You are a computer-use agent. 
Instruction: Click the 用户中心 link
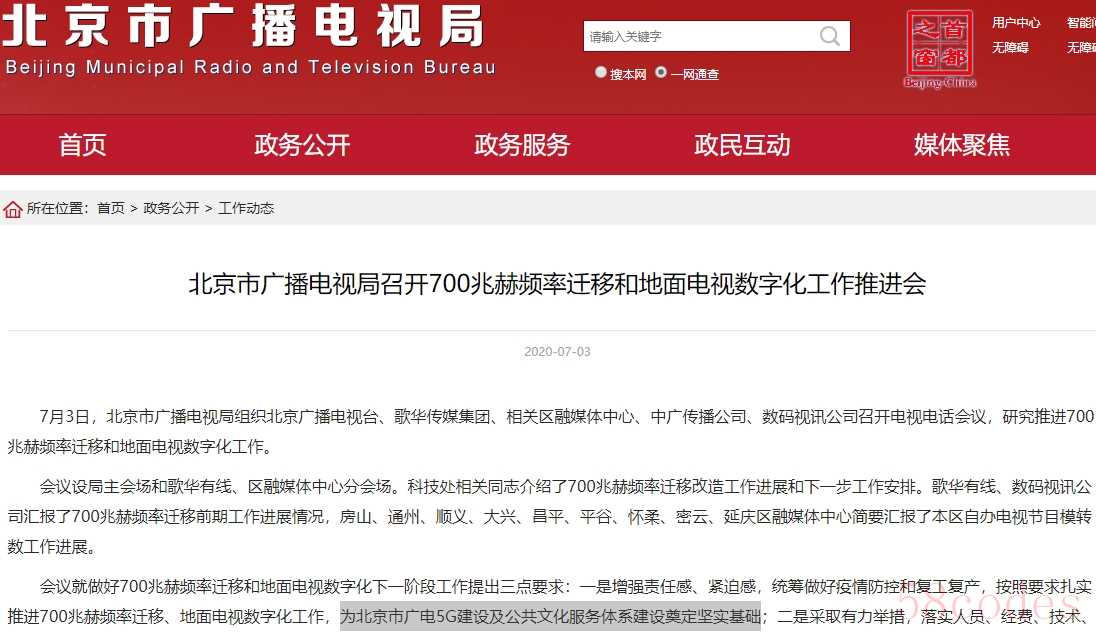coord(1016,23)
